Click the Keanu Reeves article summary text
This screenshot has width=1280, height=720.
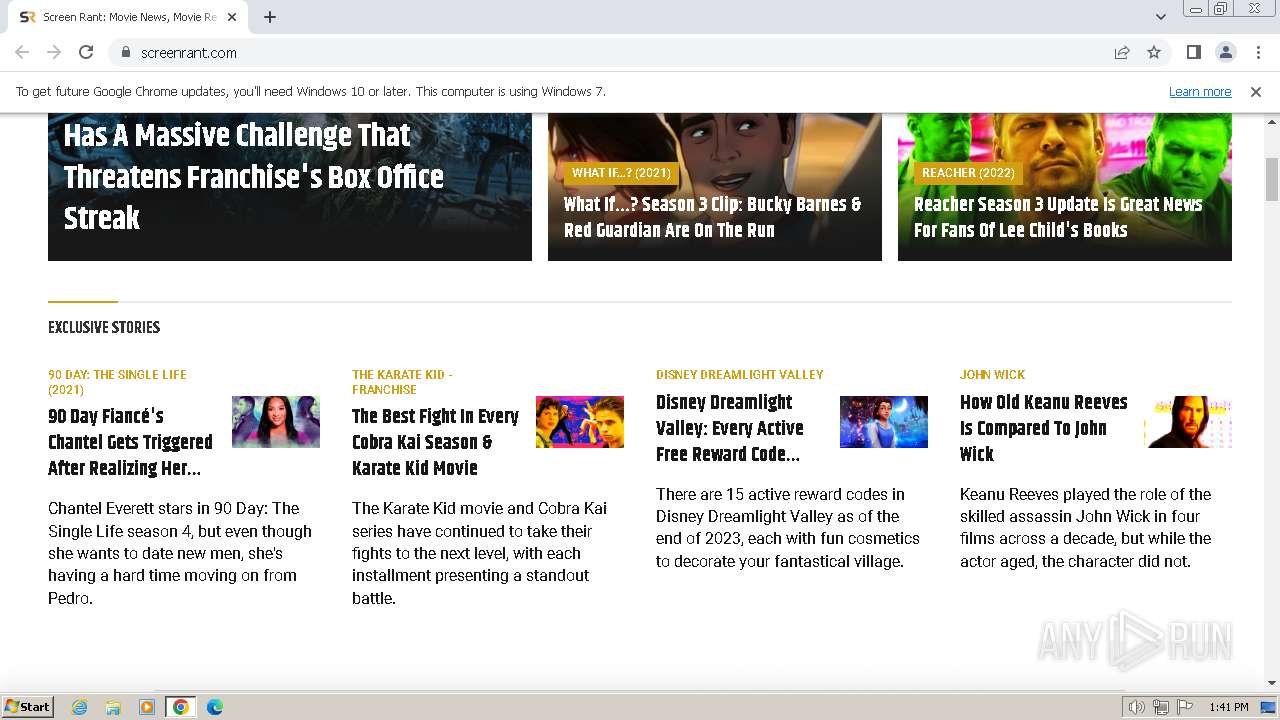click(x=1085, y=528)
